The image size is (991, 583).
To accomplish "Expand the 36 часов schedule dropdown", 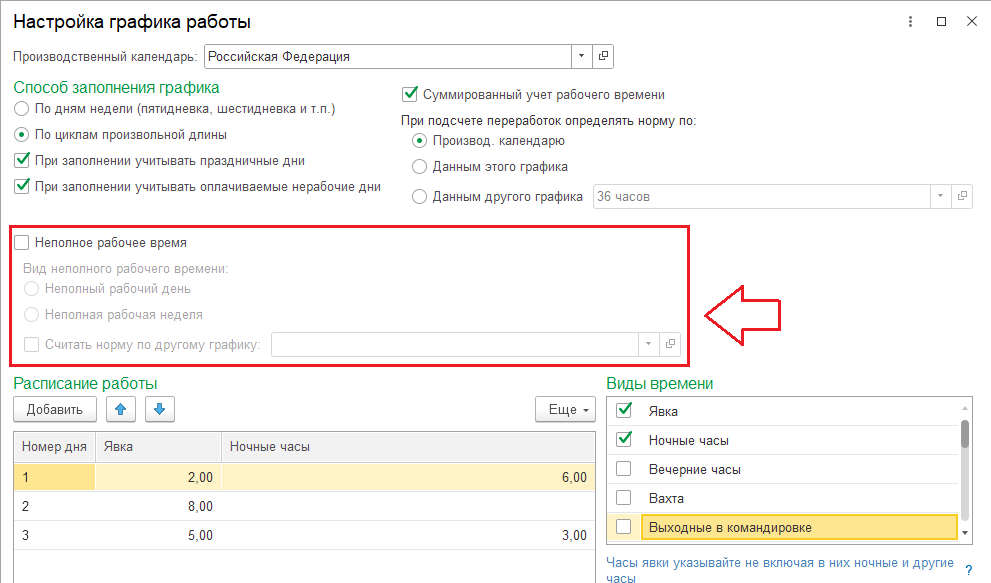I will tap(940, 197).
